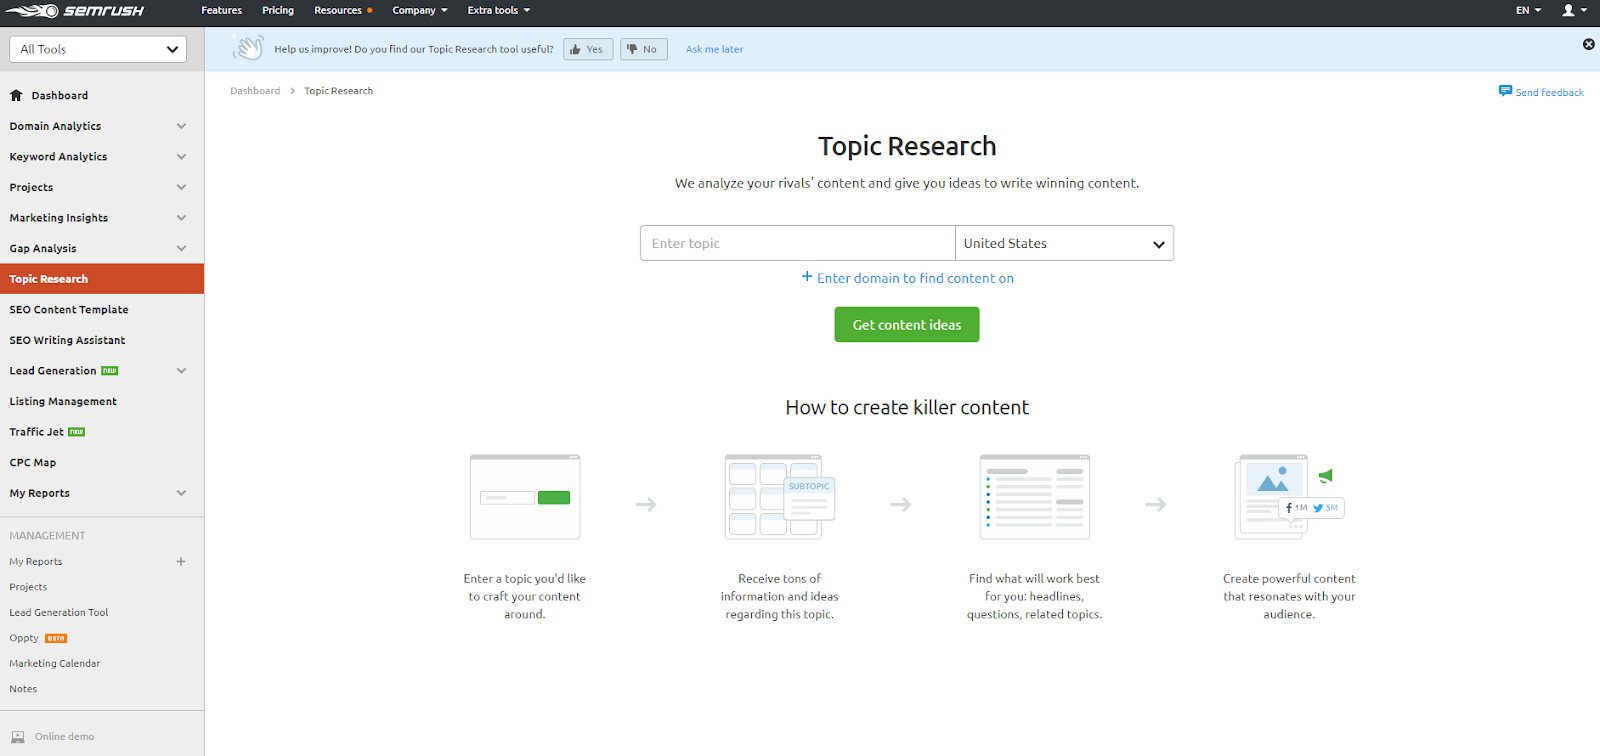
Task: Expand the Projects chevron in sidebar
Action: pyautogui.click(x=181, y=187)
